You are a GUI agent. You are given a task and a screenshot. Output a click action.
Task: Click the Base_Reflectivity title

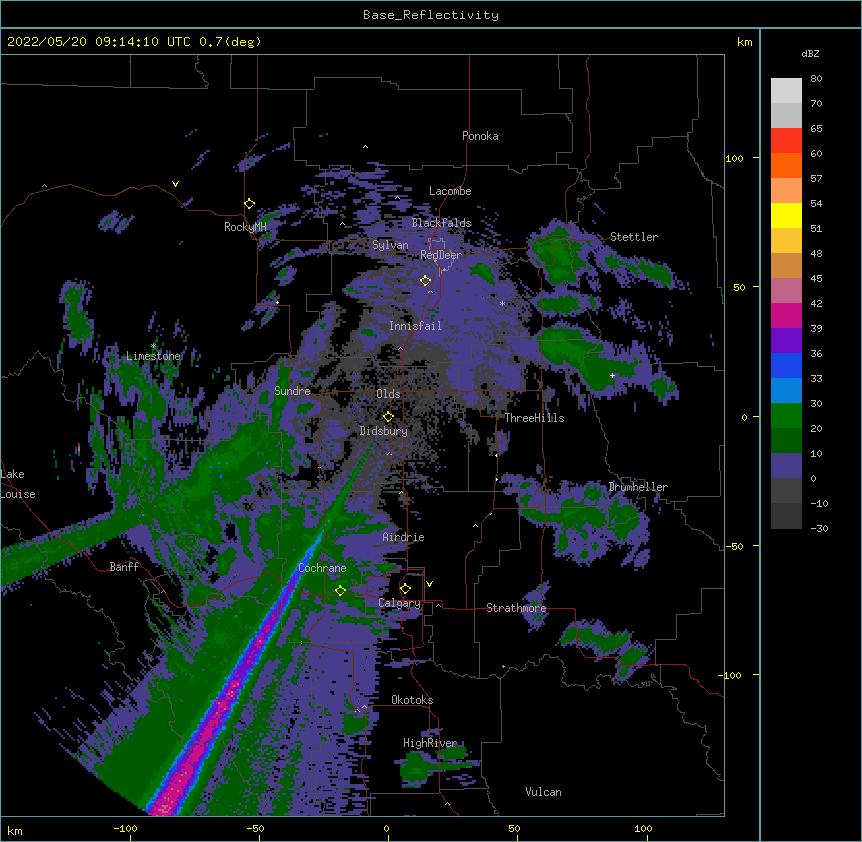(x=431, y=15)
